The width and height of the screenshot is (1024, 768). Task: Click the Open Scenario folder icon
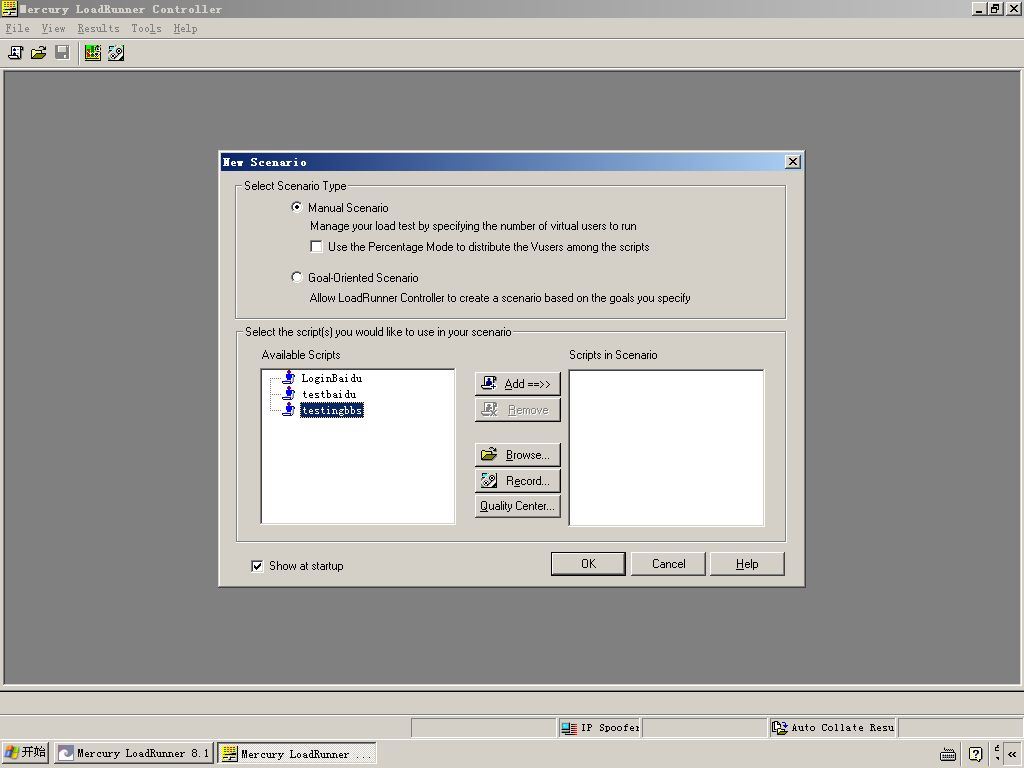[x=39, y=53]
